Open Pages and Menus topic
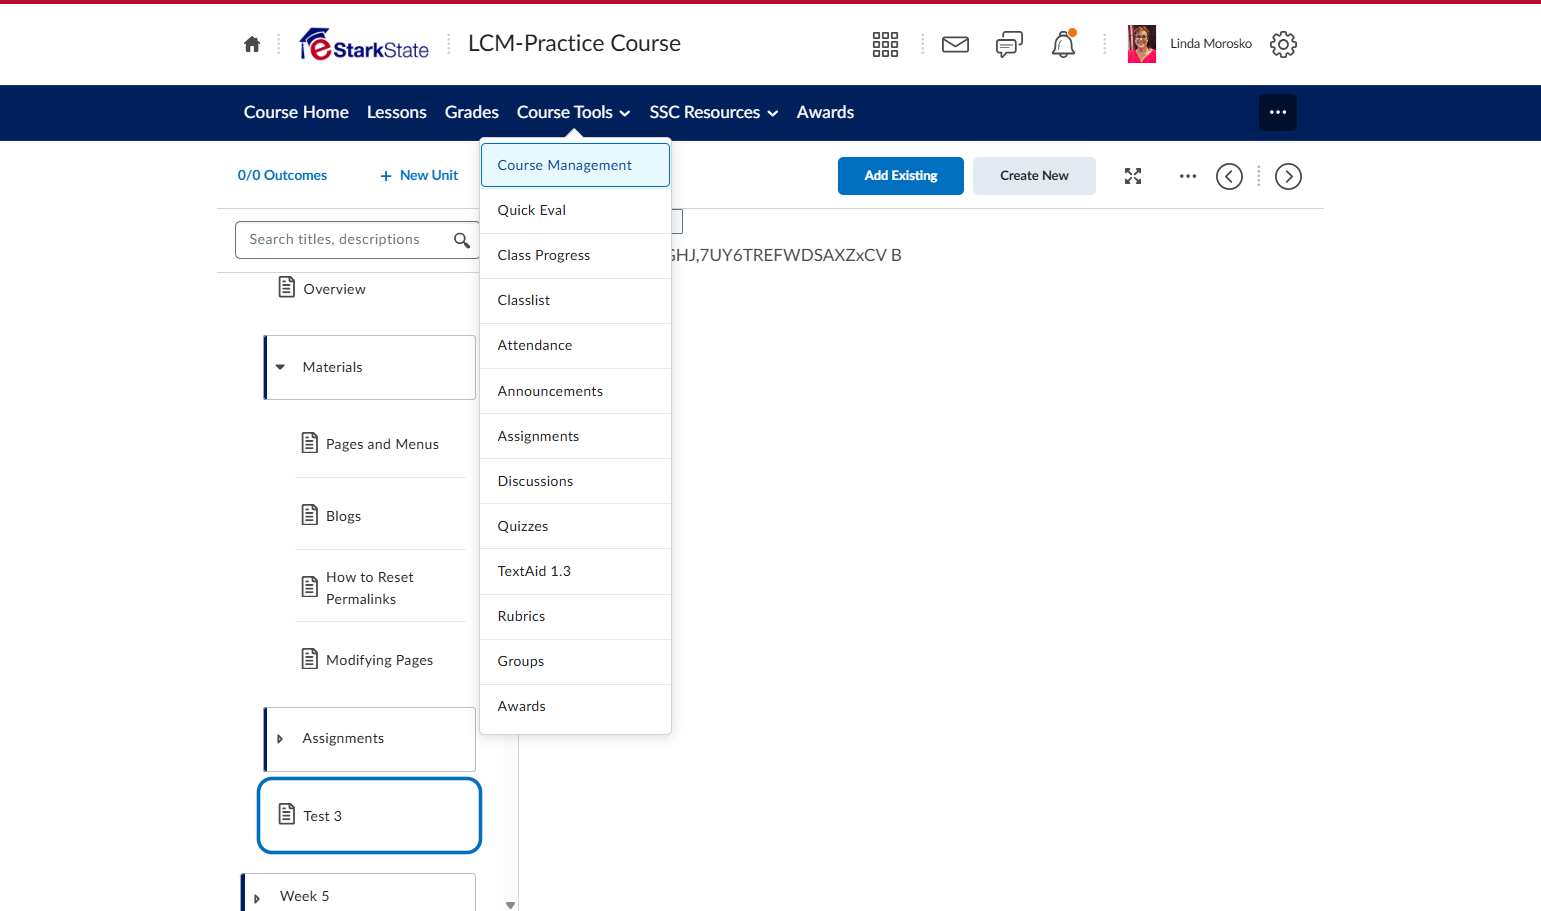 [x=382, y=444]
